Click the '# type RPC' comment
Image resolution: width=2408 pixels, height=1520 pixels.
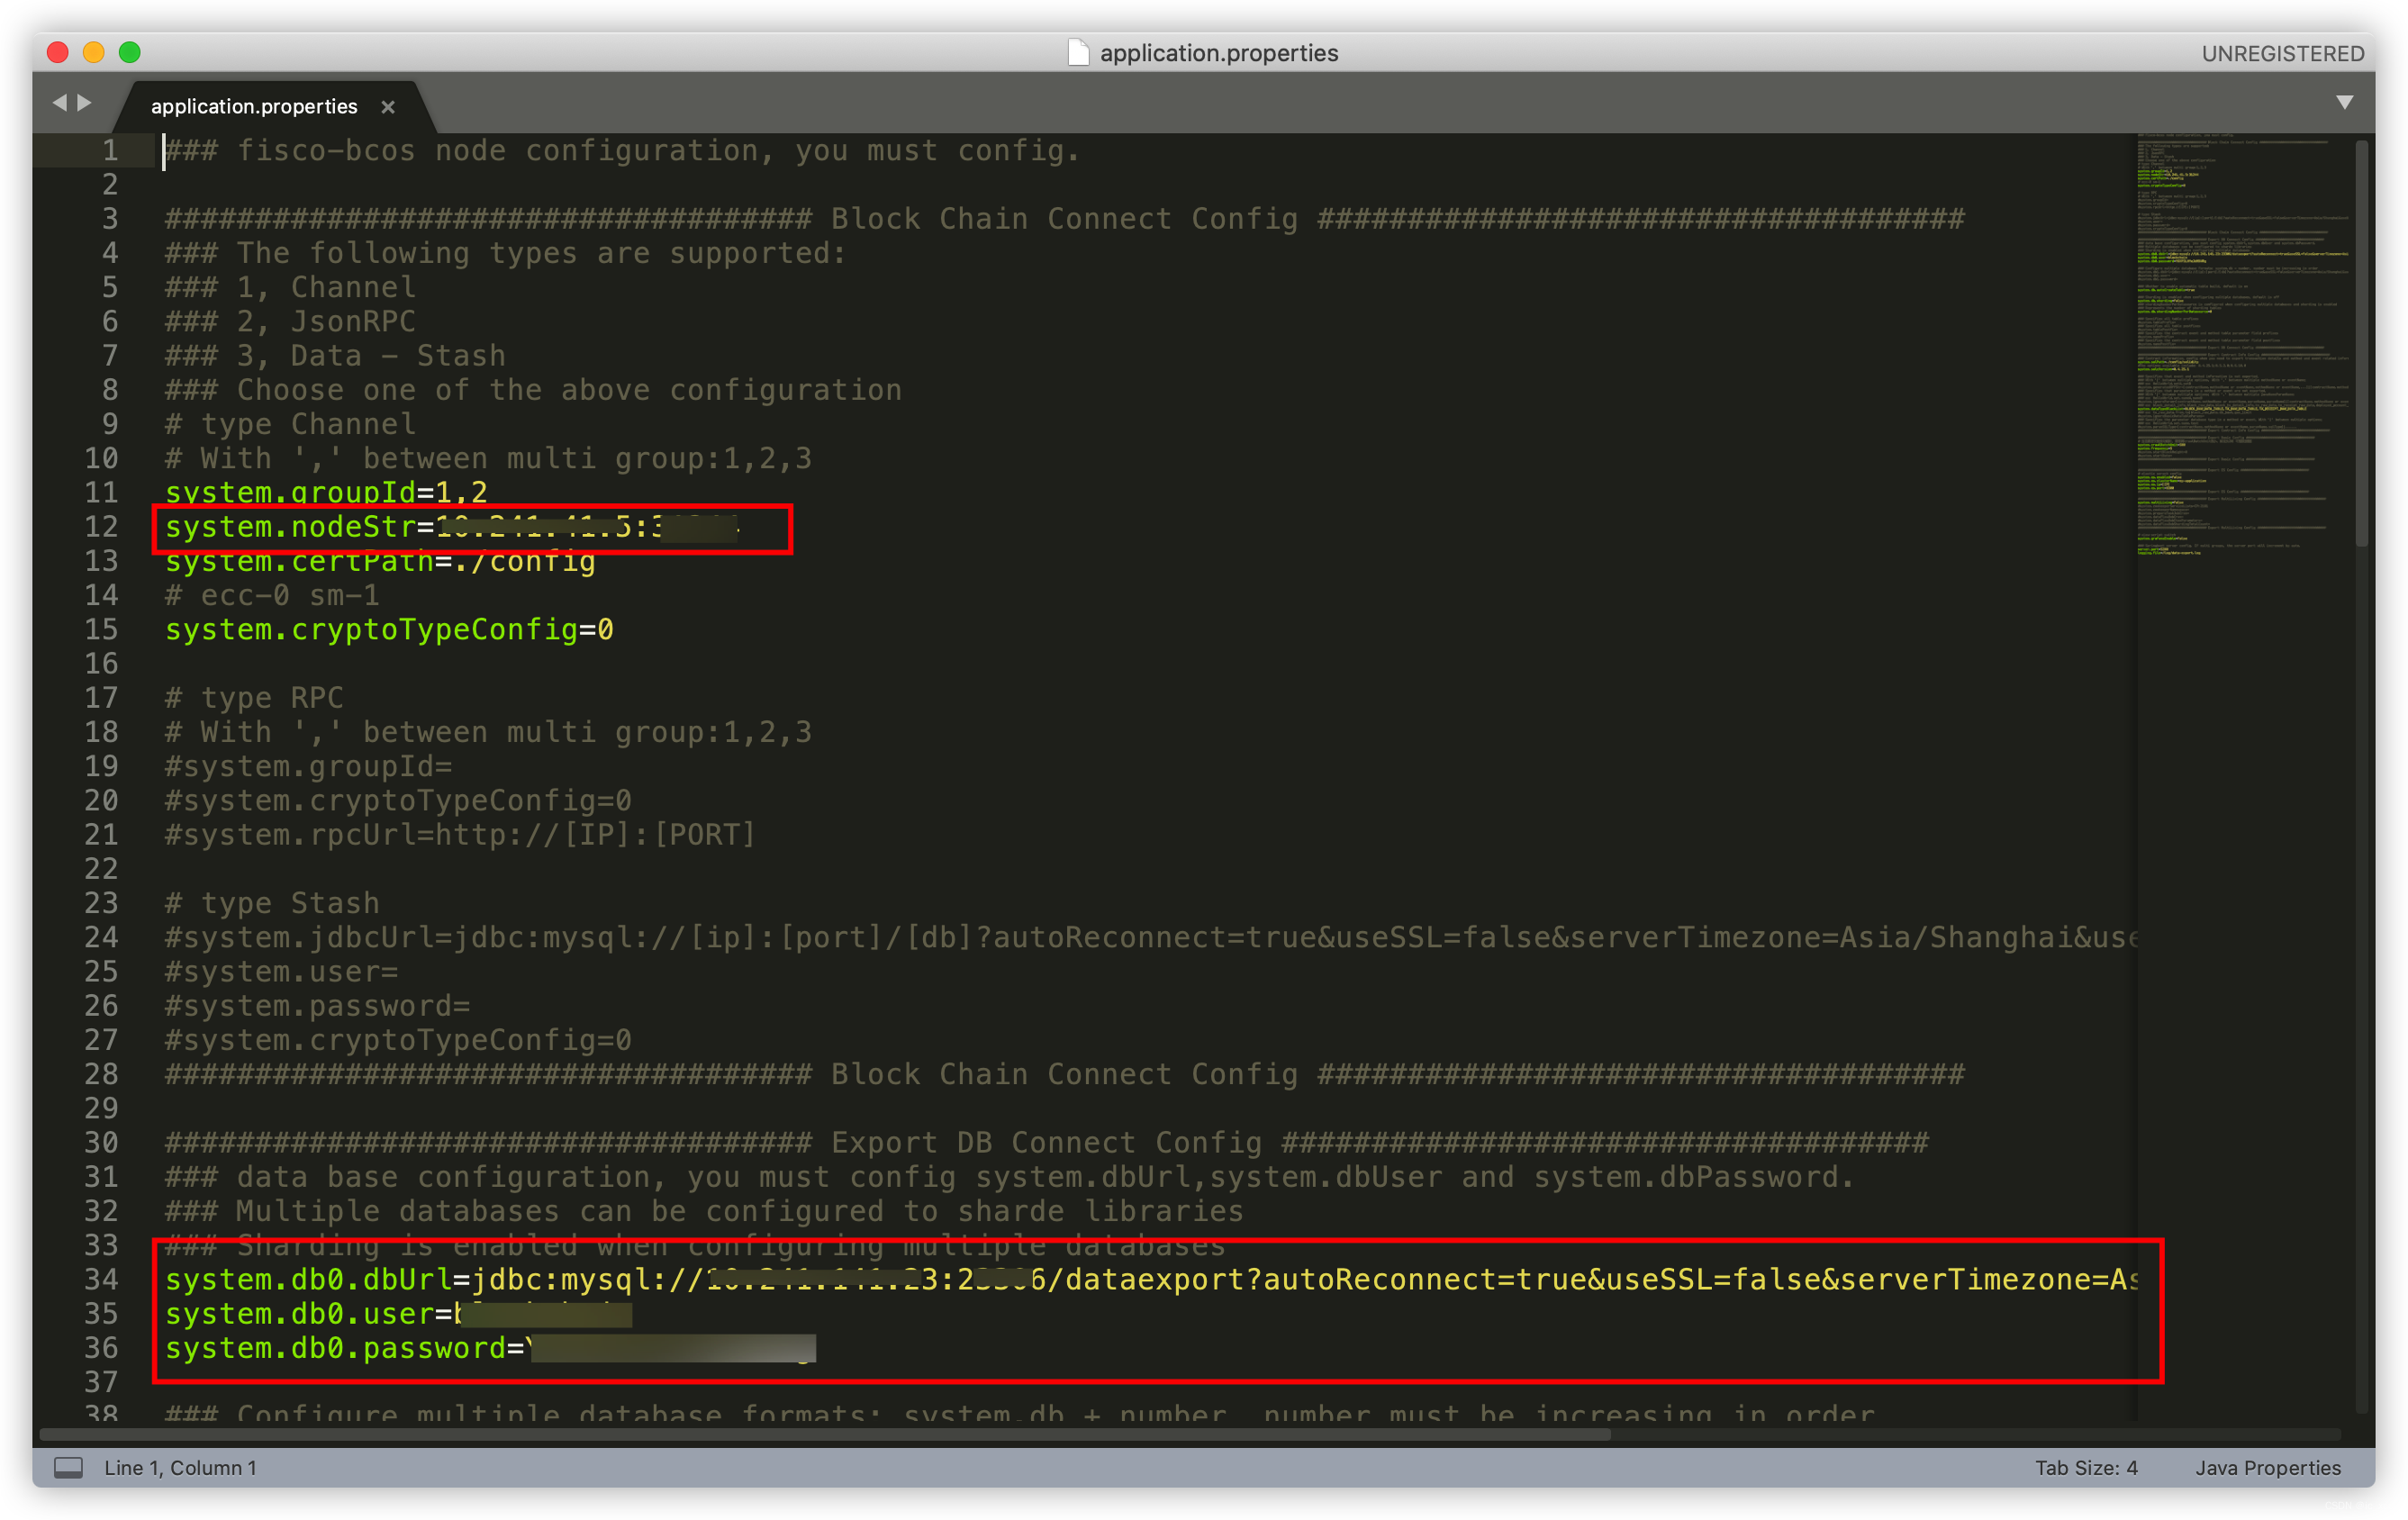coord(254,698)
